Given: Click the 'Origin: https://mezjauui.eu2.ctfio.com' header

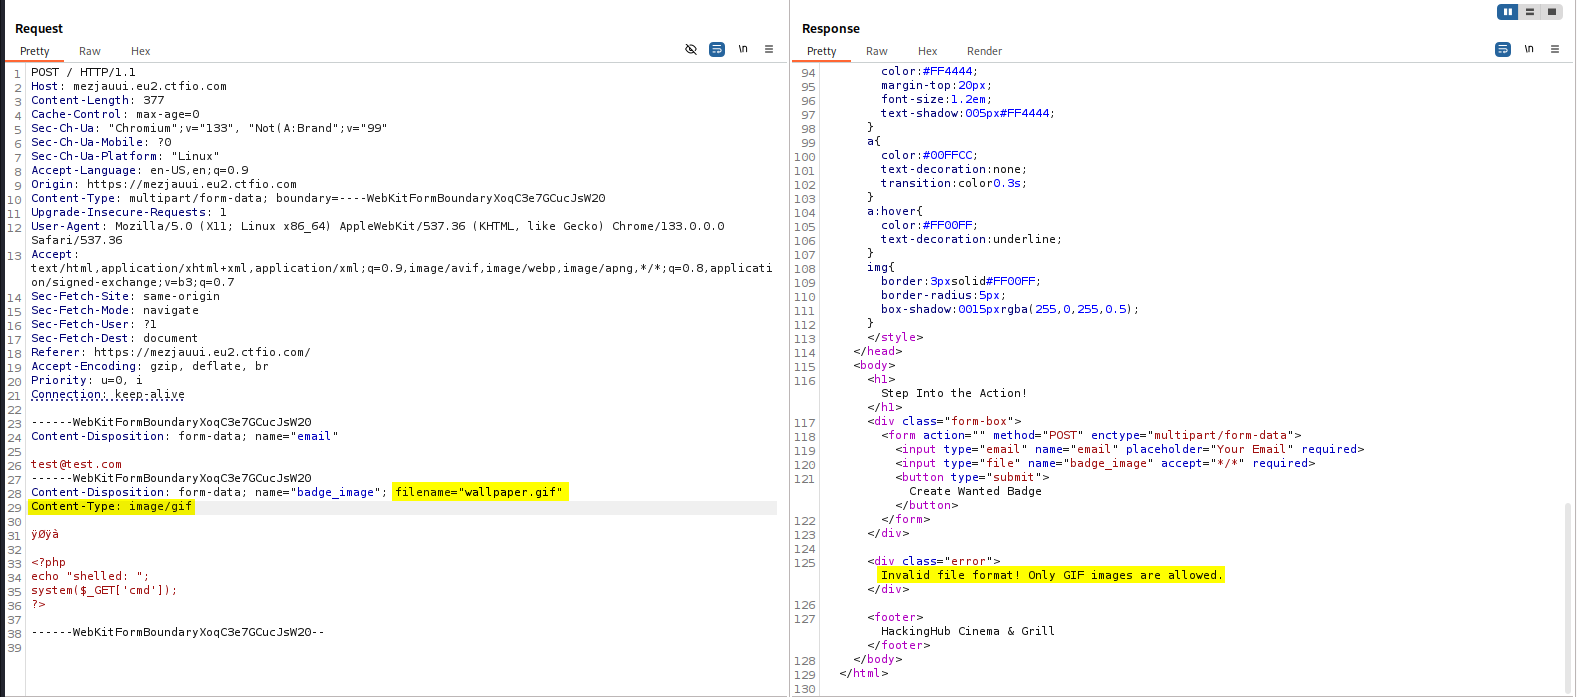Looking at the screenshot, I should pos(164,184).
